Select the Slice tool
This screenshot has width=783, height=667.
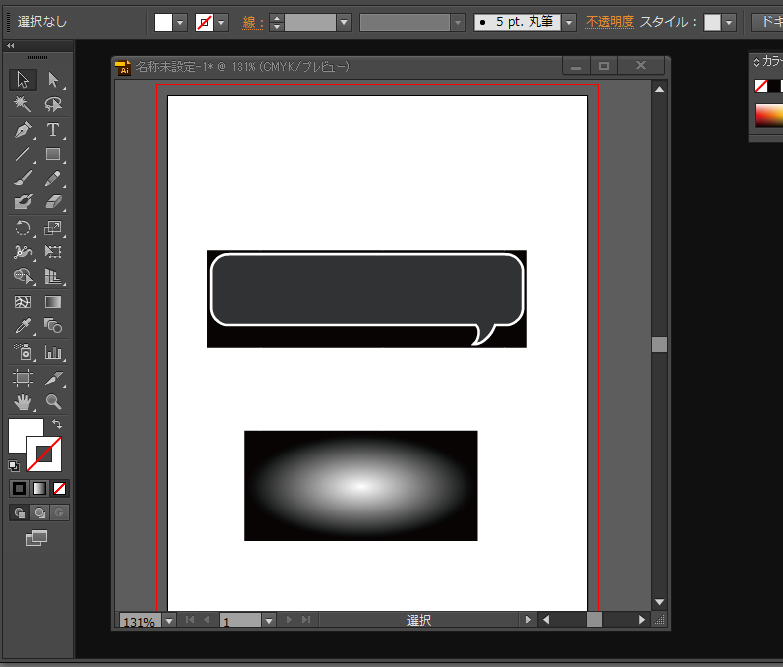[53, 378]
